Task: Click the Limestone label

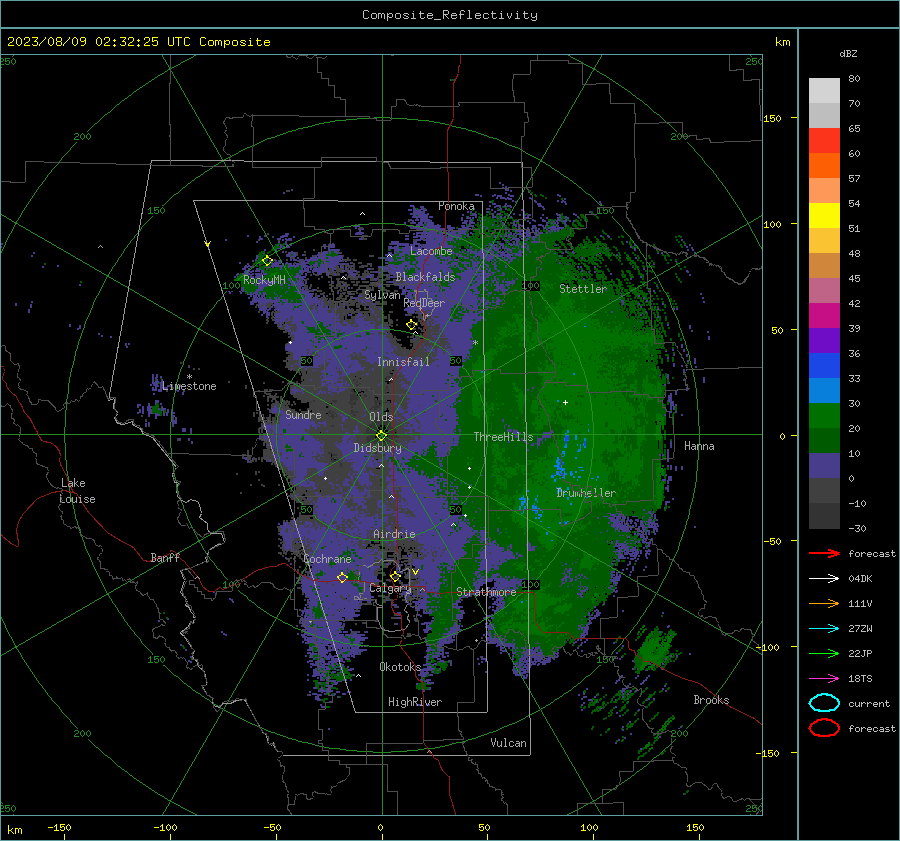Action: (189, 386)
